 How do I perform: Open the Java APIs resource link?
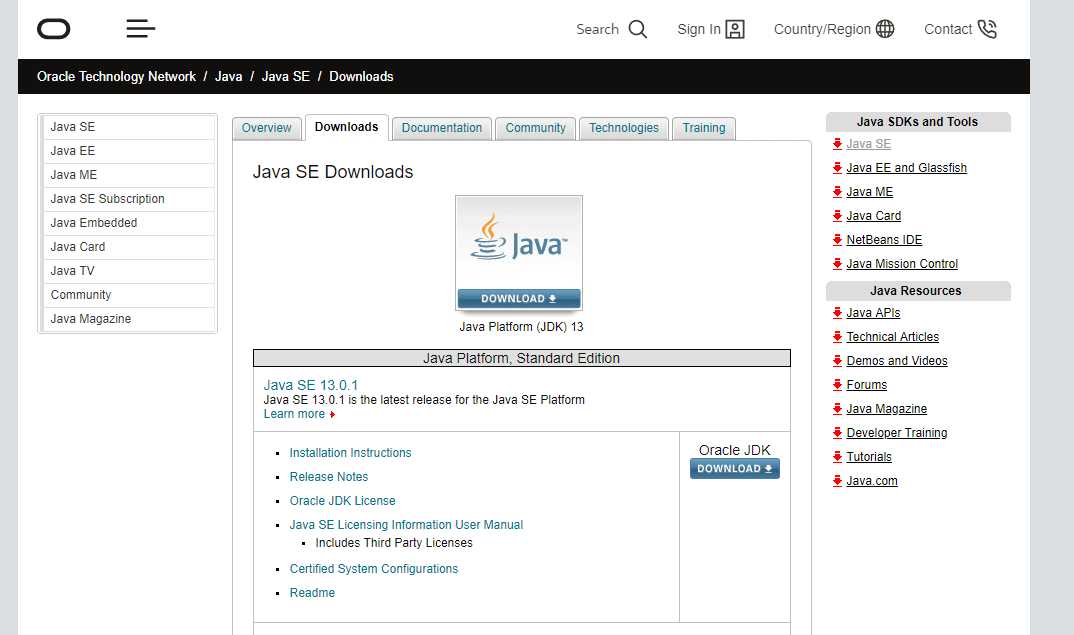873,313
